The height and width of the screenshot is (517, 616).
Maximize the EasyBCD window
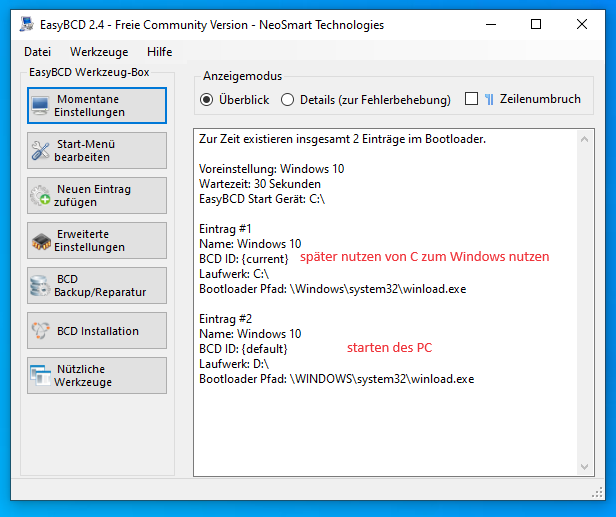(536, 24)
